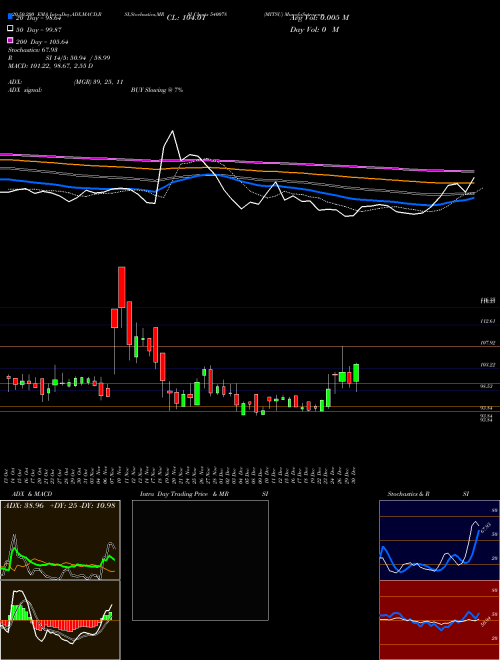Click the 107.92 price level label
The width and height of the screenshot is (500, 660).
[488, 343]
